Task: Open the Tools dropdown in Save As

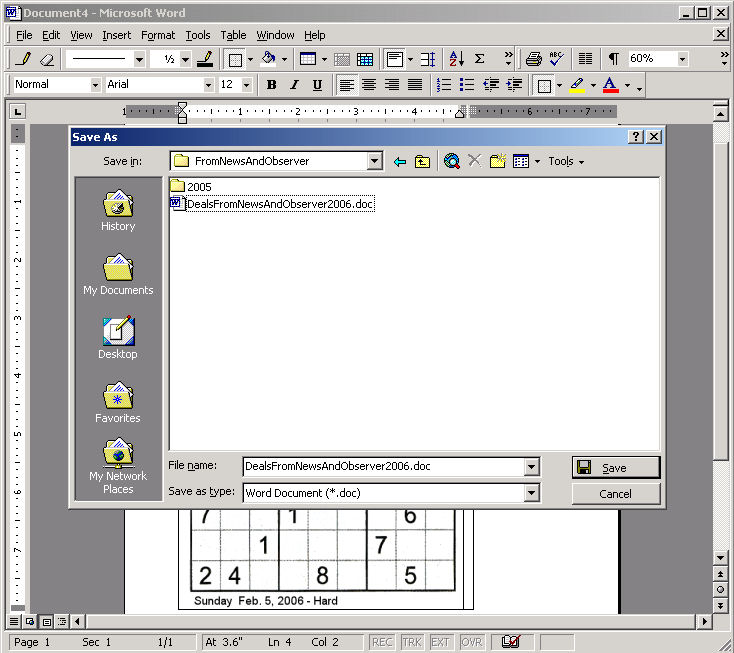Action: pyautogui.click(x=566, y=161)
